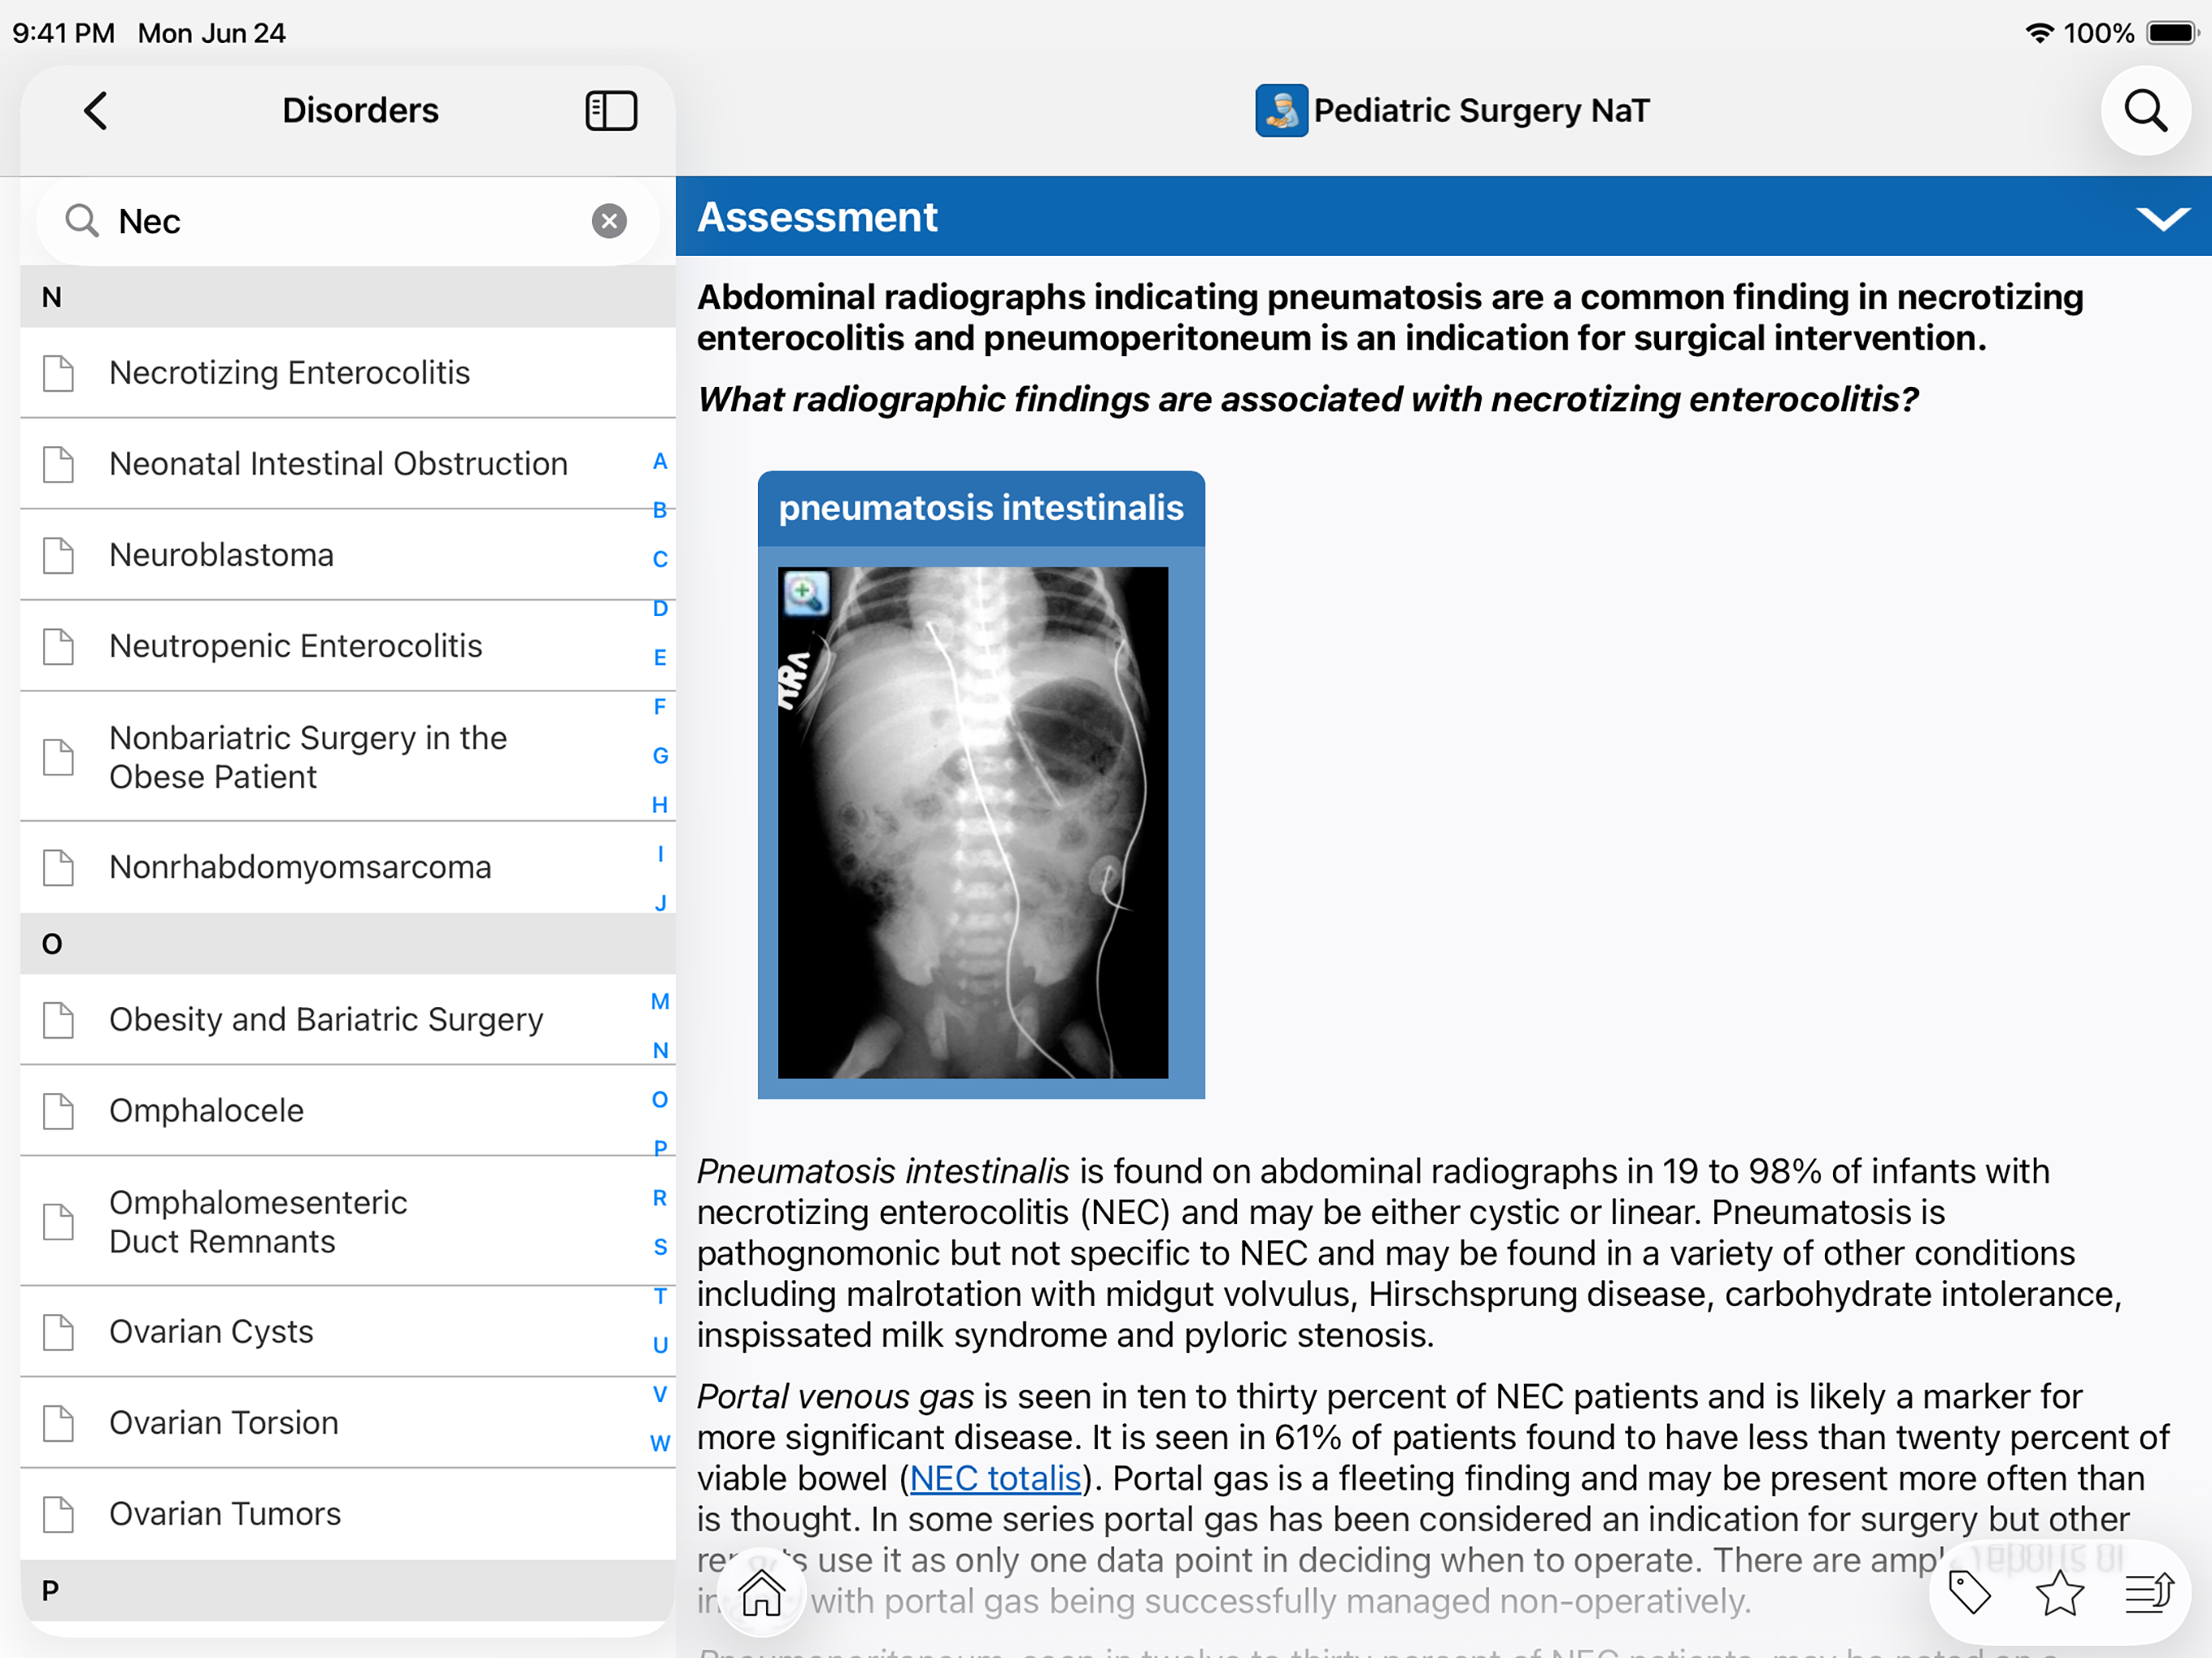Tap the Home icon
2212x1658 pixels.
(762, 1592)
